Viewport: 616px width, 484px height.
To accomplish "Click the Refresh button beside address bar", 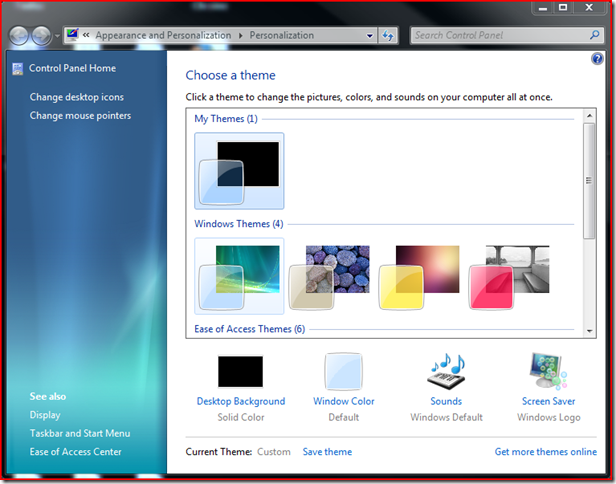I will click(x=388, y=36).
